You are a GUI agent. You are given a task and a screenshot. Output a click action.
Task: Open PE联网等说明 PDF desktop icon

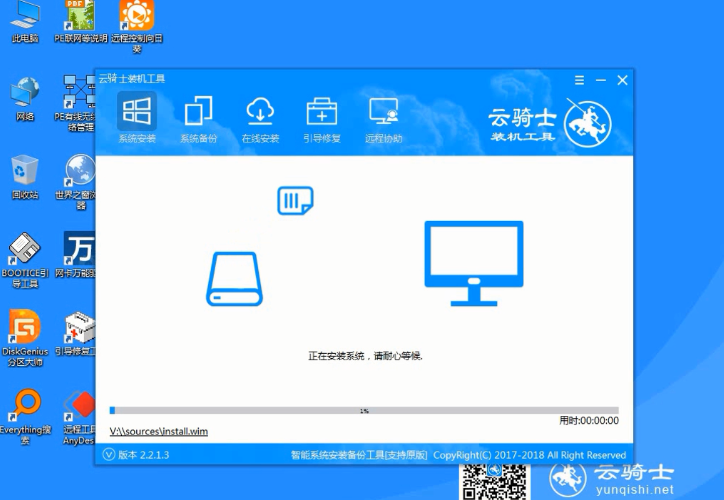(x=81, y=22)
